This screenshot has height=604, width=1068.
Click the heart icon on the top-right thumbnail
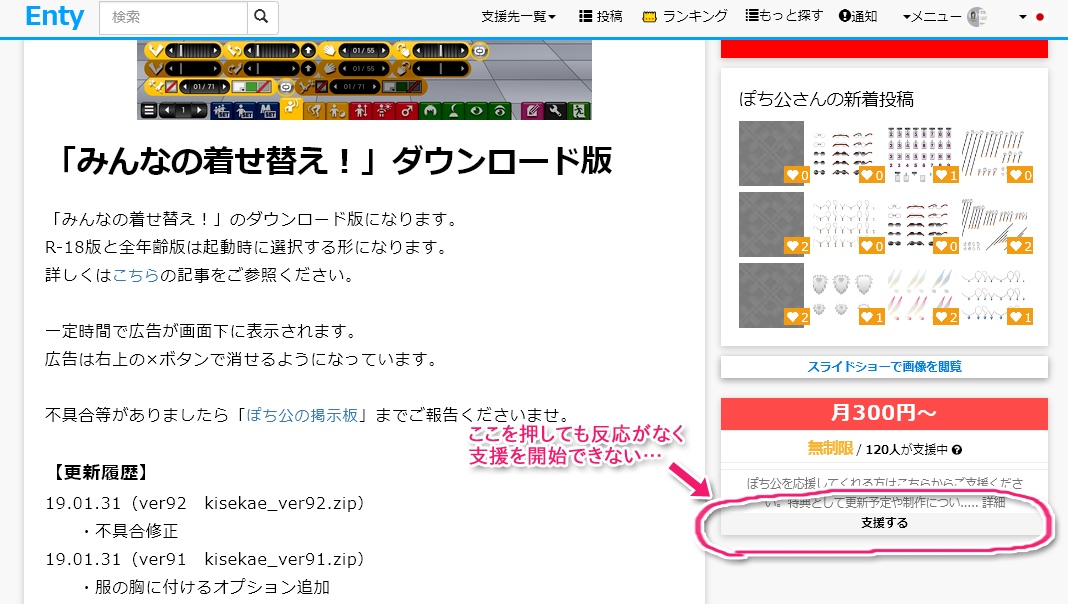click(1019, 174)
